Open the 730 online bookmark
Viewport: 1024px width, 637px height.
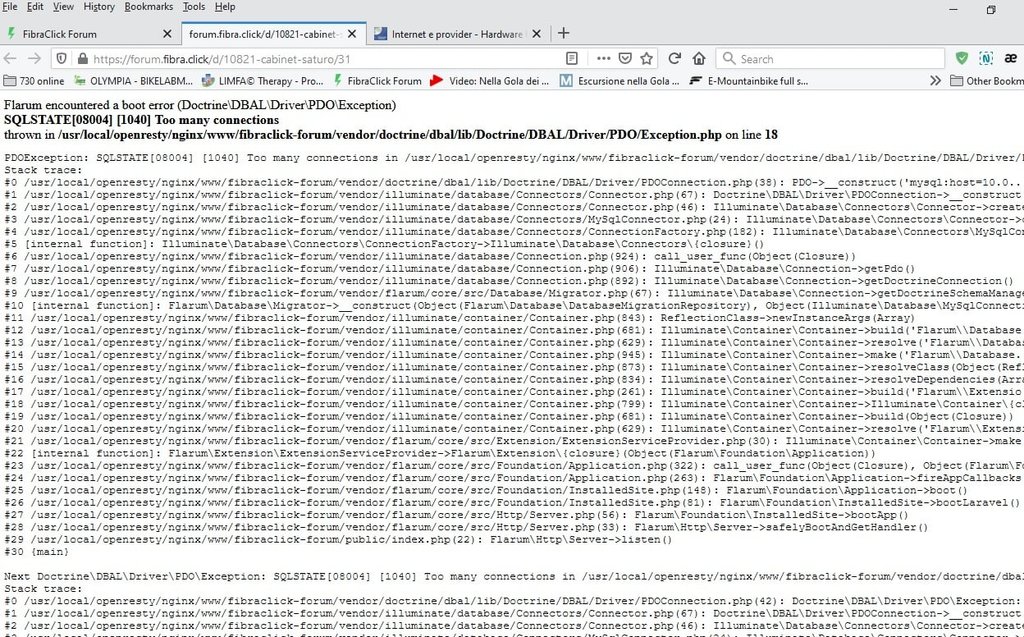click(x=35, y=81)
